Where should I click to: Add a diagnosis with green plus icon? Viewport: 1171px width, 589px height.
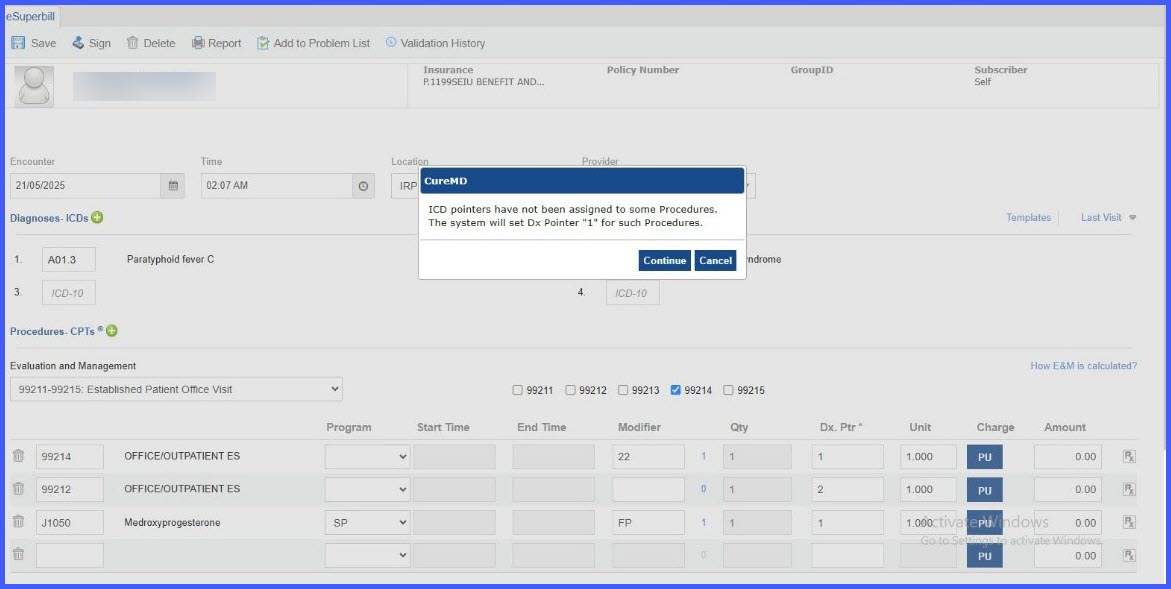pos(97,217)
